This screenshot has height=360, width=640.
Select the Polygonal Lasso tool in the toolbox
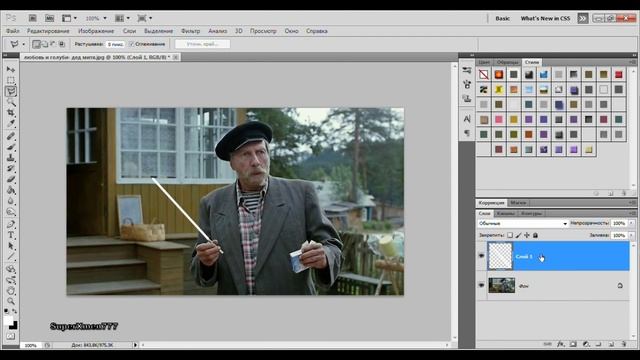click(11, 91)
